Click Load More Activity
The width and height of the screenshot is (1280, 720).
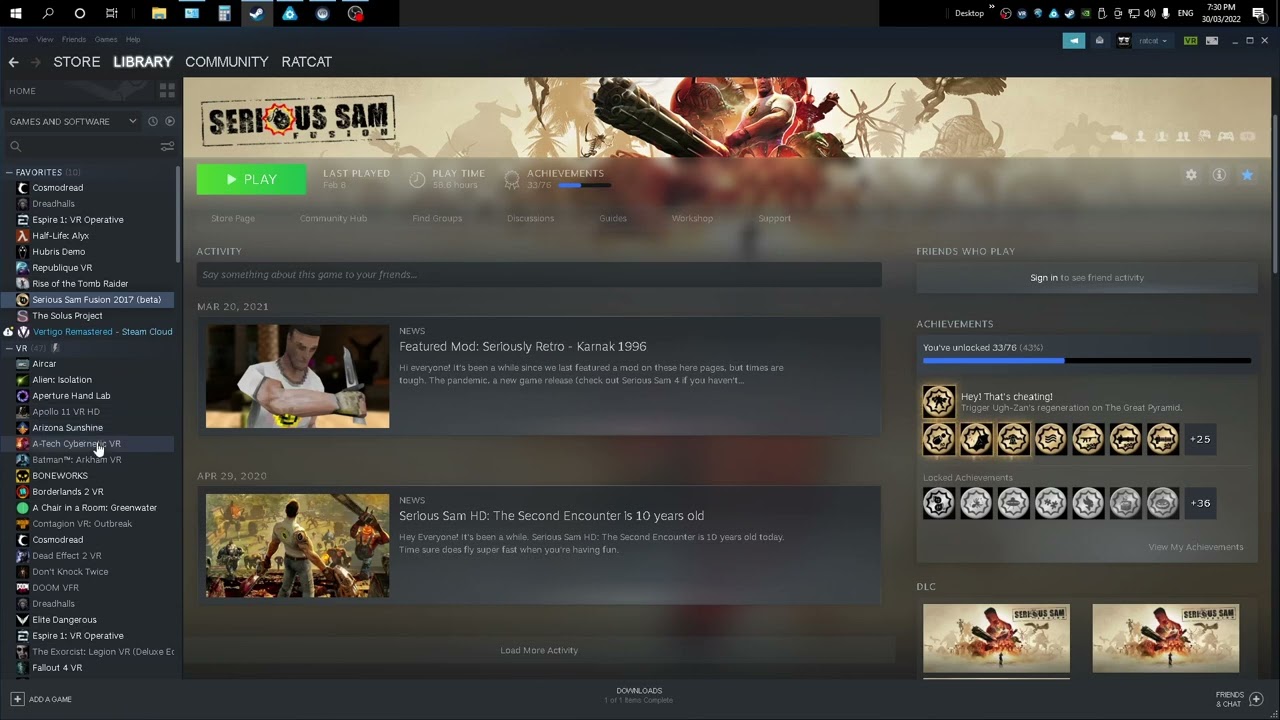coord(539,650)
